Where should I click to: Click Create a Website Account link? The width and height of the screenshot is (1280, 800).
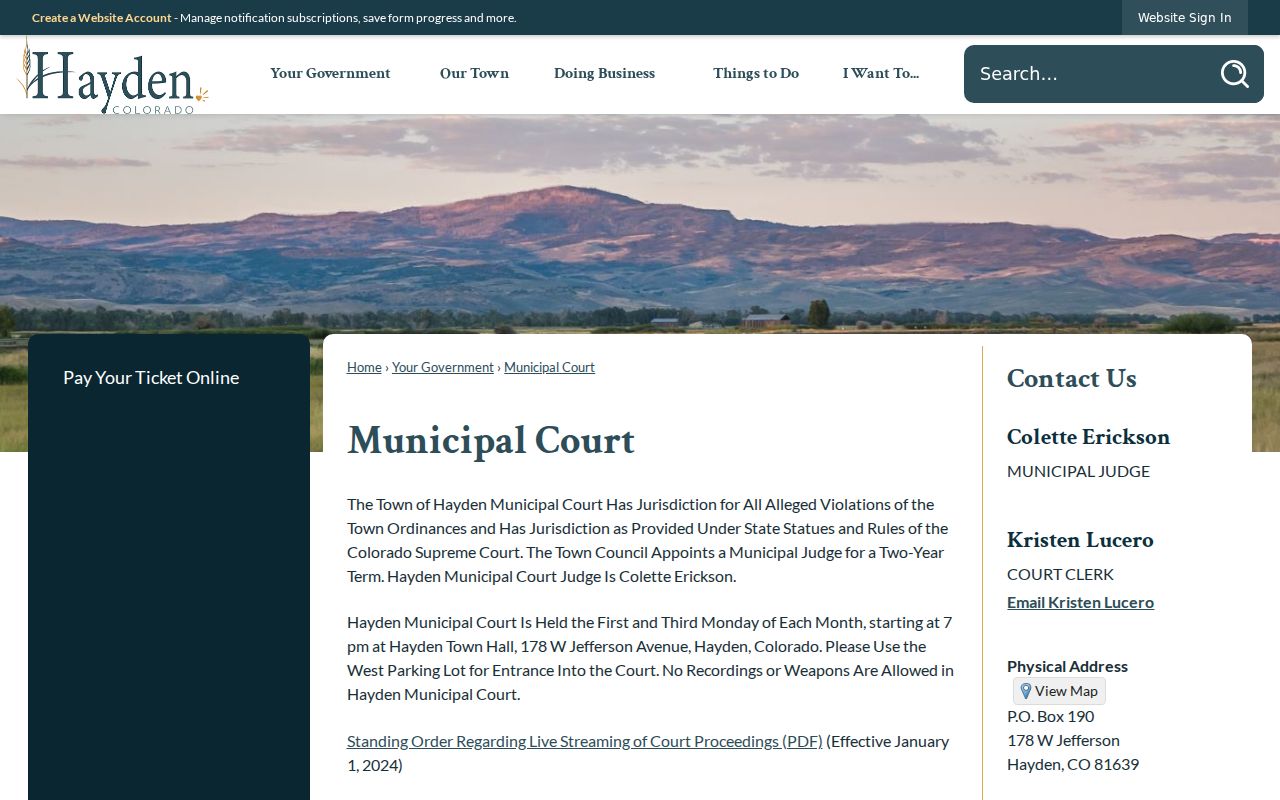coord(102,17)
